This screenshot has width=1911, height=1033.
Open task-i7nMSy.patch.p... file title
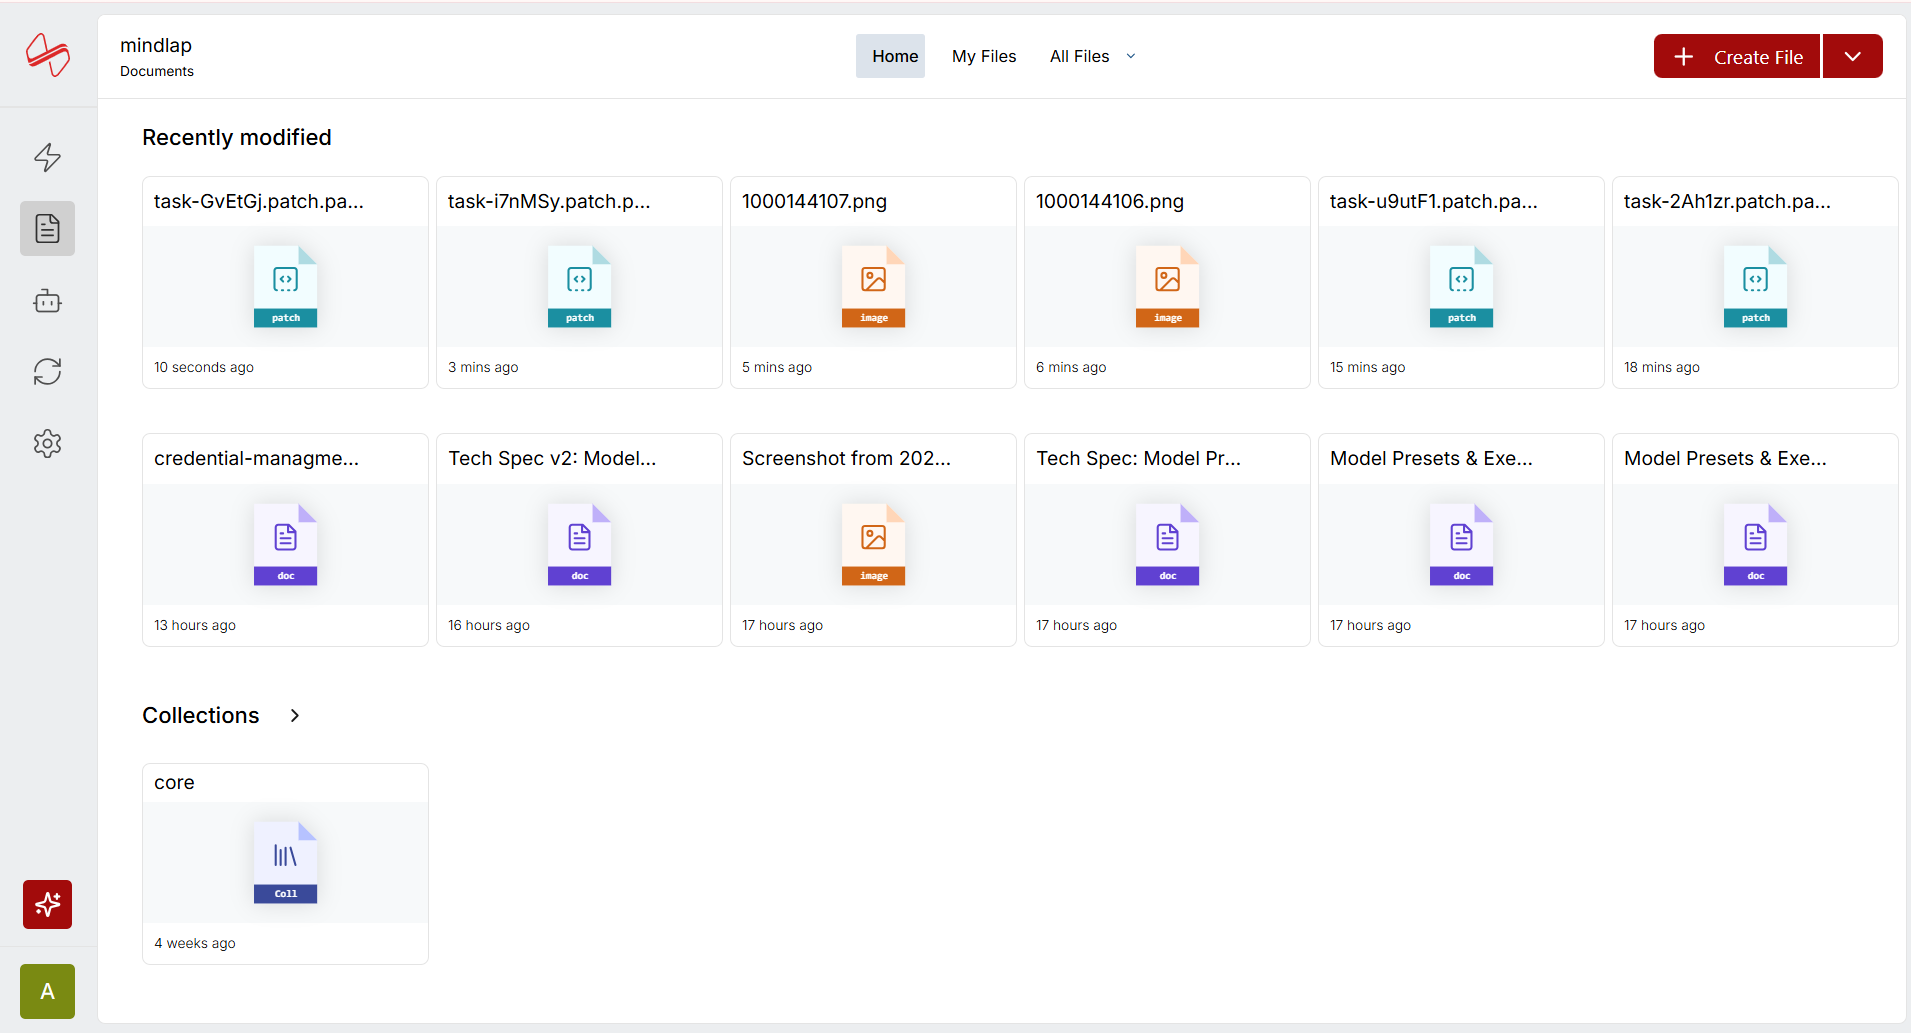(549, 201)
